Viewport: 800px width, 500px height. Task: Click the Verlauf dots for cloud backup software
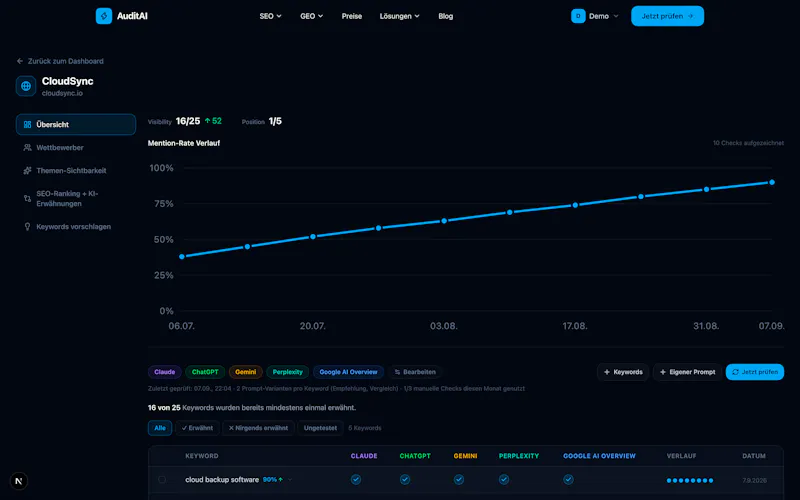[690, 480]
